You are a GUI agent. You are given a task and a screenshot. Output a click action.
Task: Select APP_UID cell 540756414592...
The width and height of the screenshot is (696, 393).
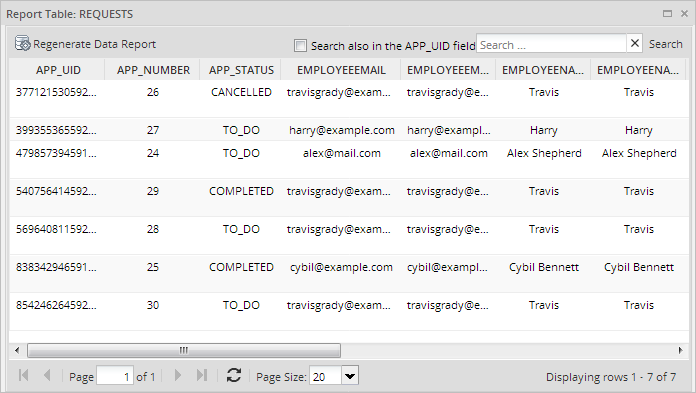click(x=56, y=191)
